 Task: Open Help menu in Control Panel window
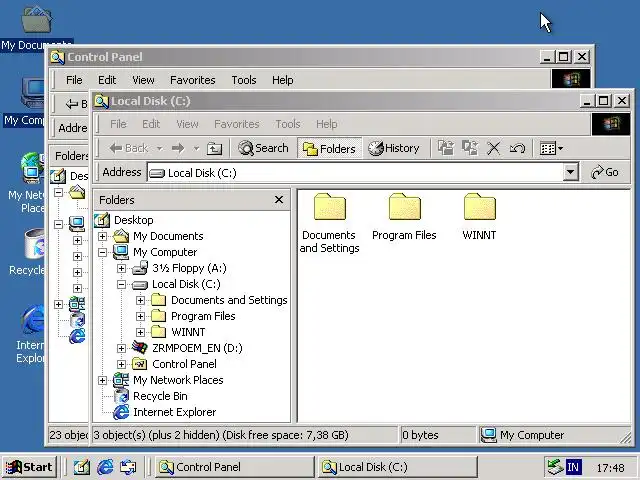click(x=282, y=80)
